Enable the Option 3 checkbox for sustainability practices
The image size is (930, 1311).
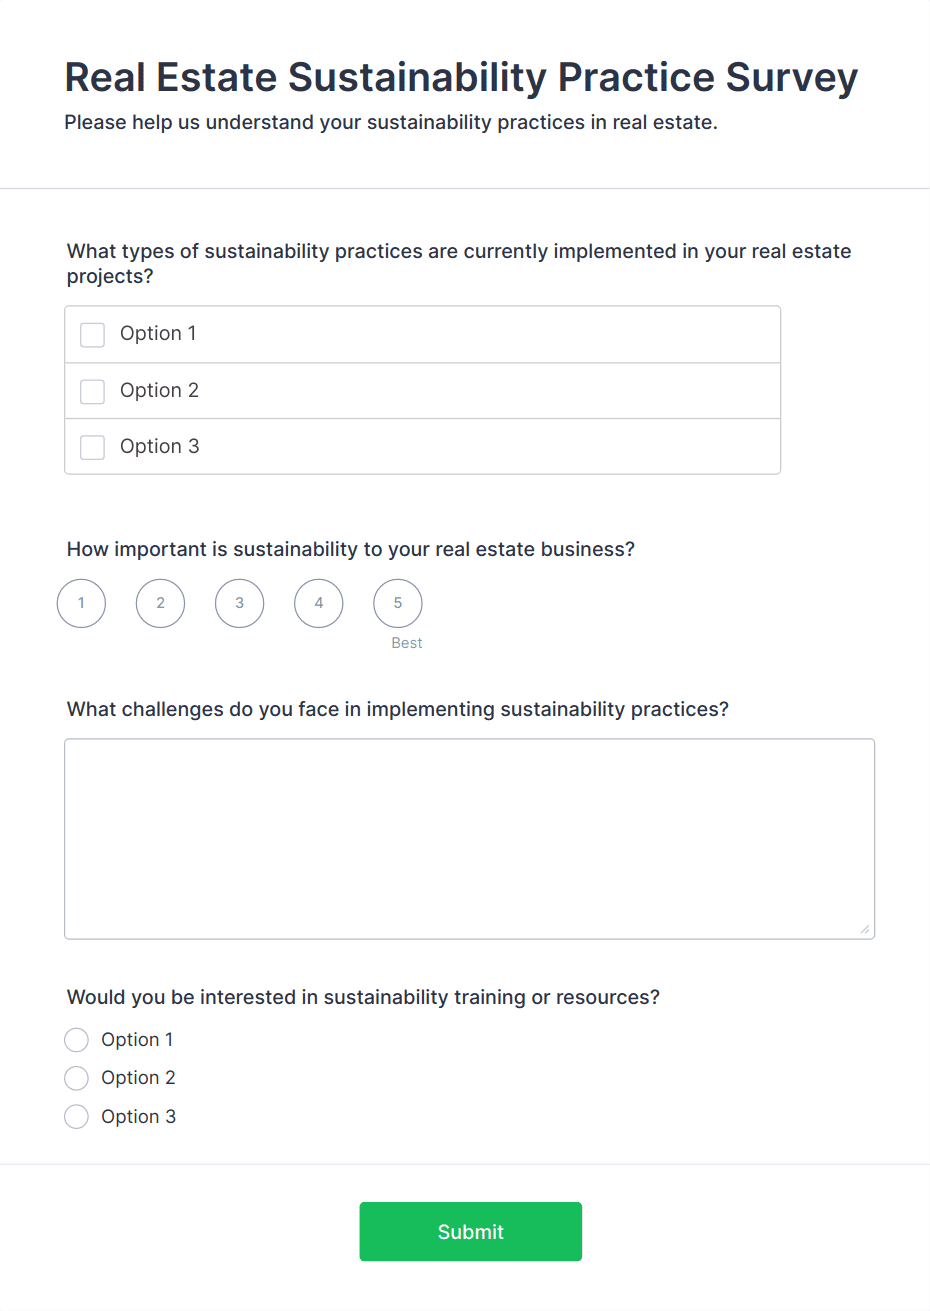tap(93, 447)
